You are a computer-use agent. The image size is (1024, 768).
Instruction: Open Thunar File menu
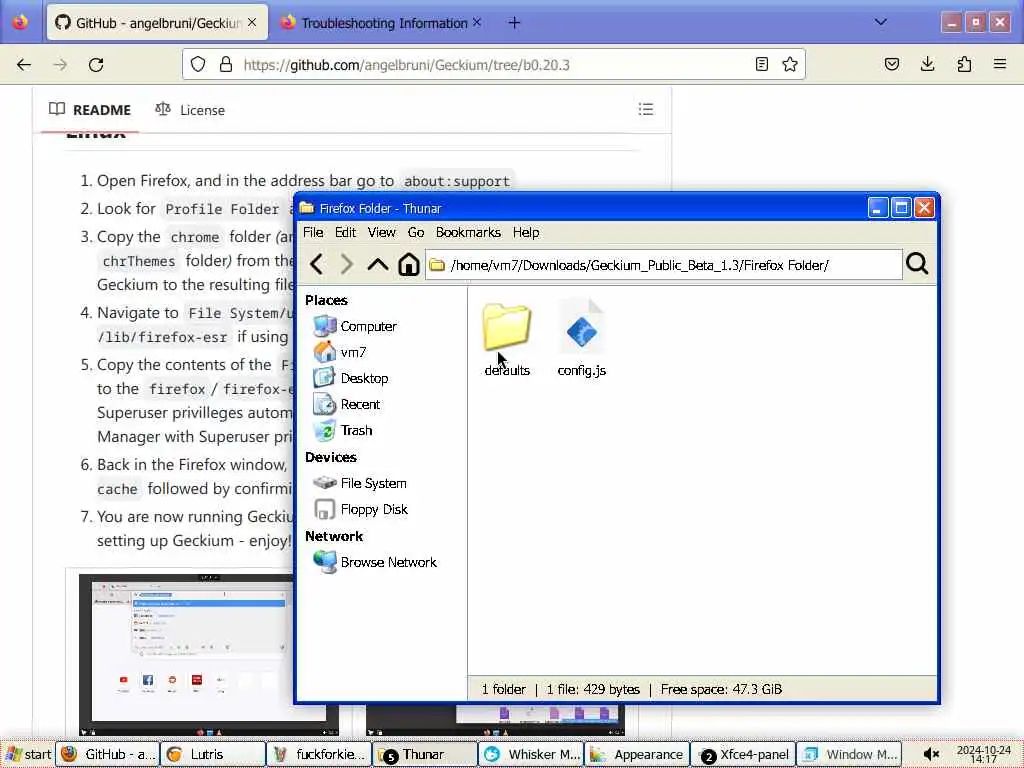pos(313,232)
